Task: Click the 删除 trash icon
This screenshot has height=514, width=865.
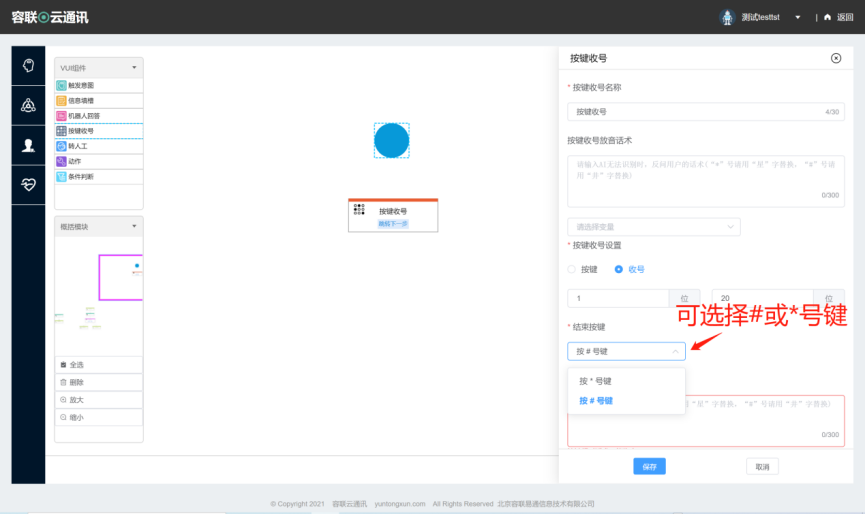Action: 63,382
